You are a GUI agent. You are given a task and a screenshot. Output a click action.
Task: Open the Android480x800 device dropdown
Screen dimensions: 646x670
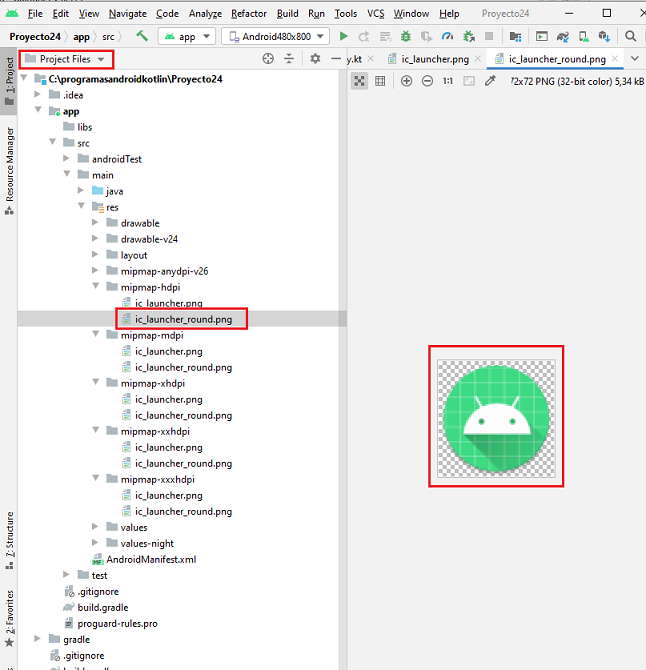click(276, 36)
